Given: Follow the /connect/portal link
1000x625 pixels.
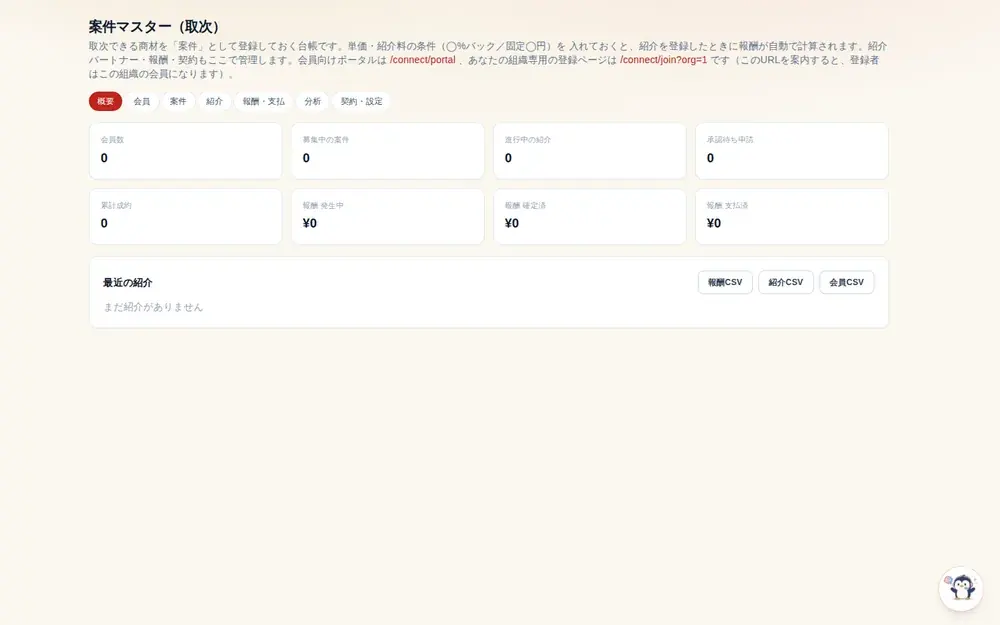Looking at the screenshot, I should pos(423,60).
